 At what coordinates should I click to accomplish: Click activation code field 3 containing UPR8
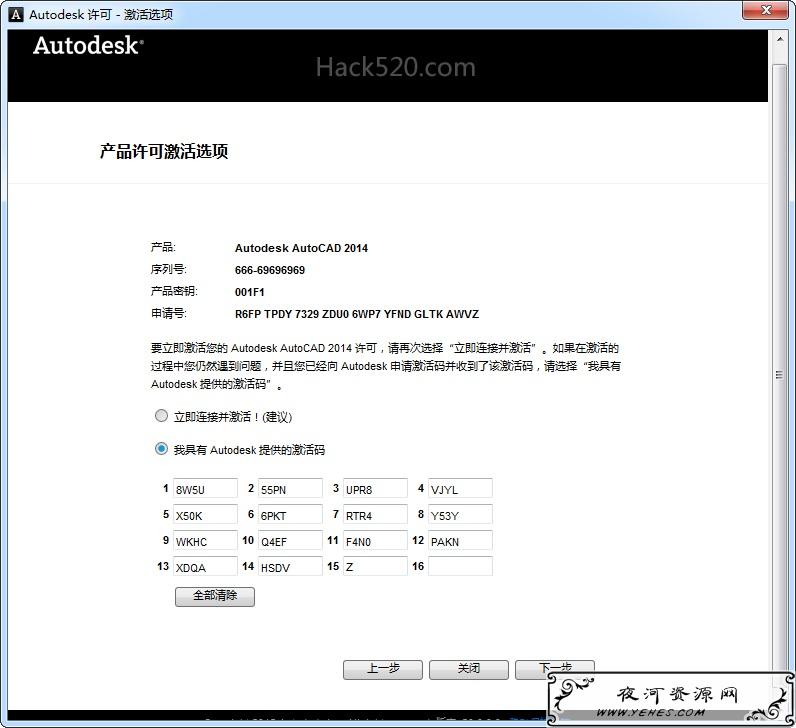(375, 488)
